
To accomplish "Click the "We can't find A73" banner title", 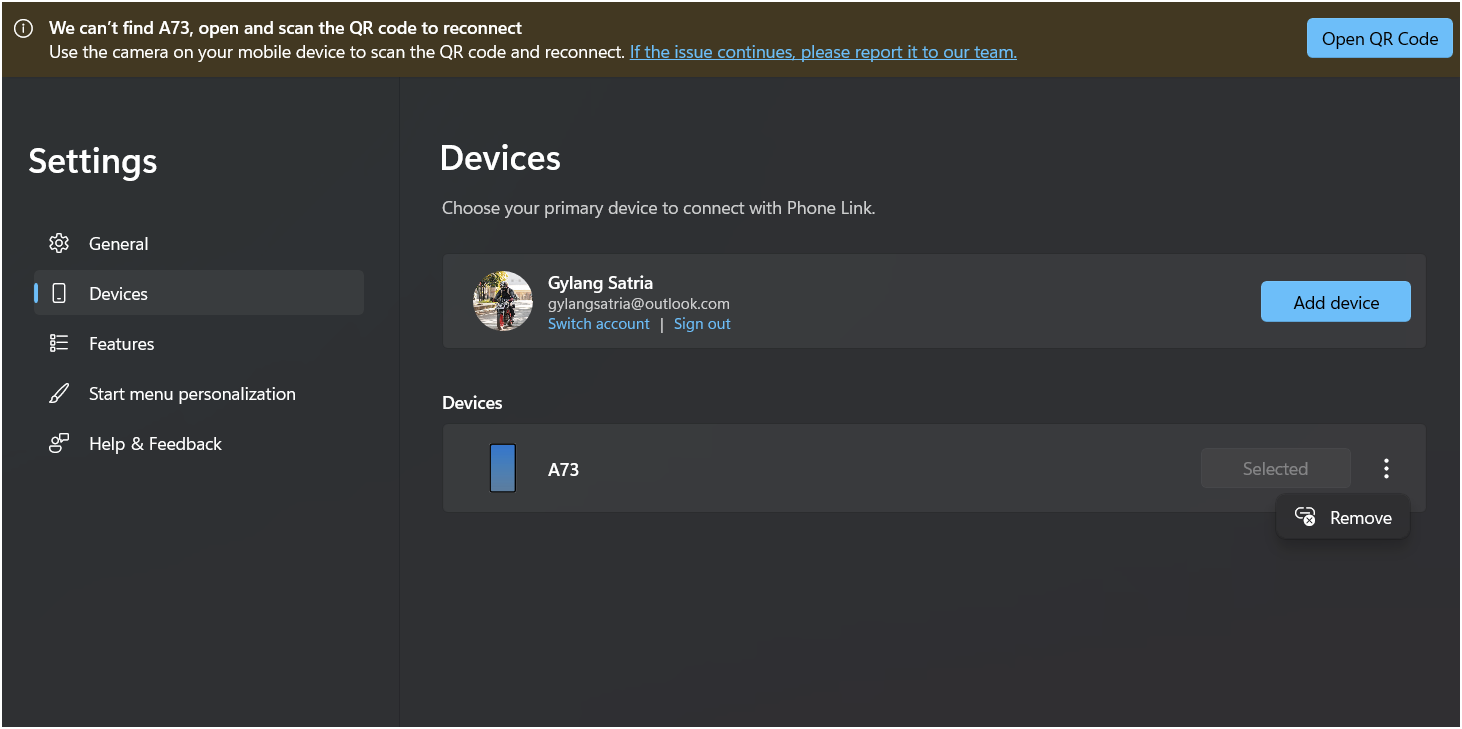I will [285, 28].
